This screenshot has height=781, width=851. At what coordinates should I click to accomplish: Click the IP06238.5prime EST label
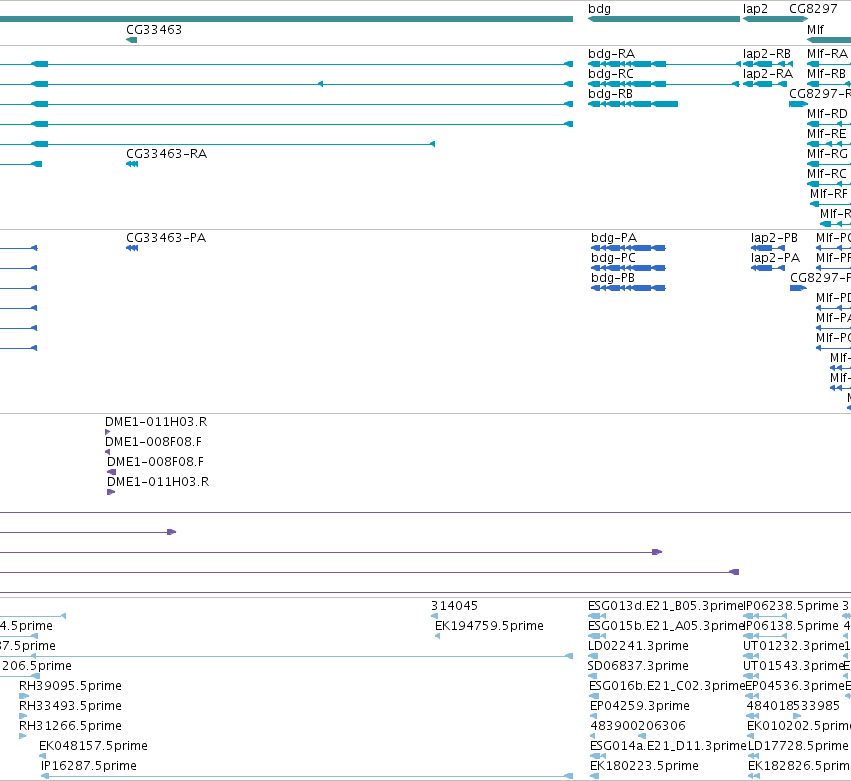click(x=791, y=606)
